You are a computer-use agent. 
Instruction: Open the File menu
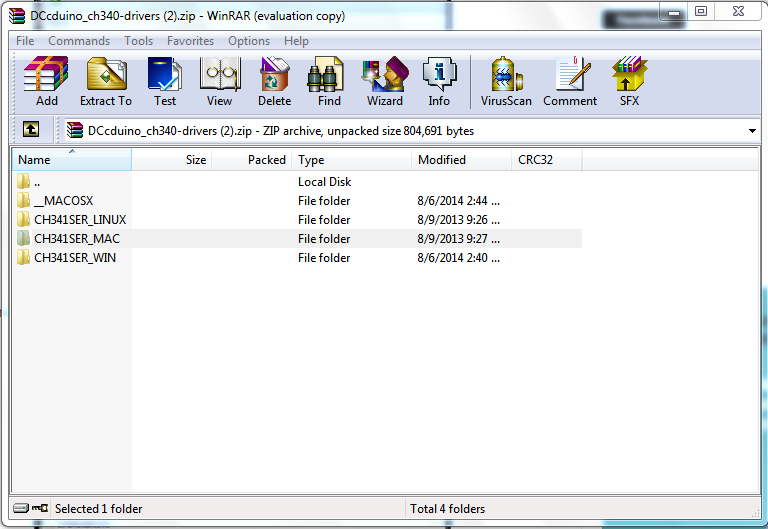point(25,41)
